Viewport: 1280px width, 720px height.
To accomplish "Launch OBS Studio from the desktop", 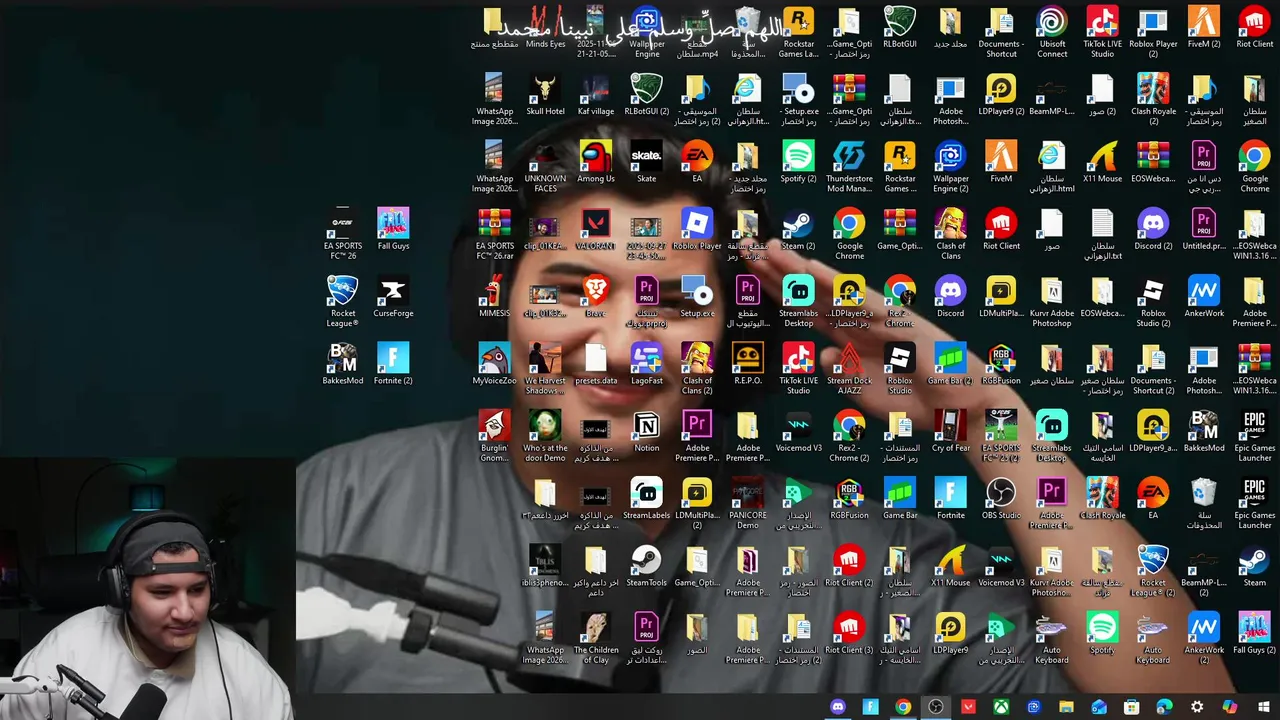I will pyautogui.click(x=1001, y=499).
